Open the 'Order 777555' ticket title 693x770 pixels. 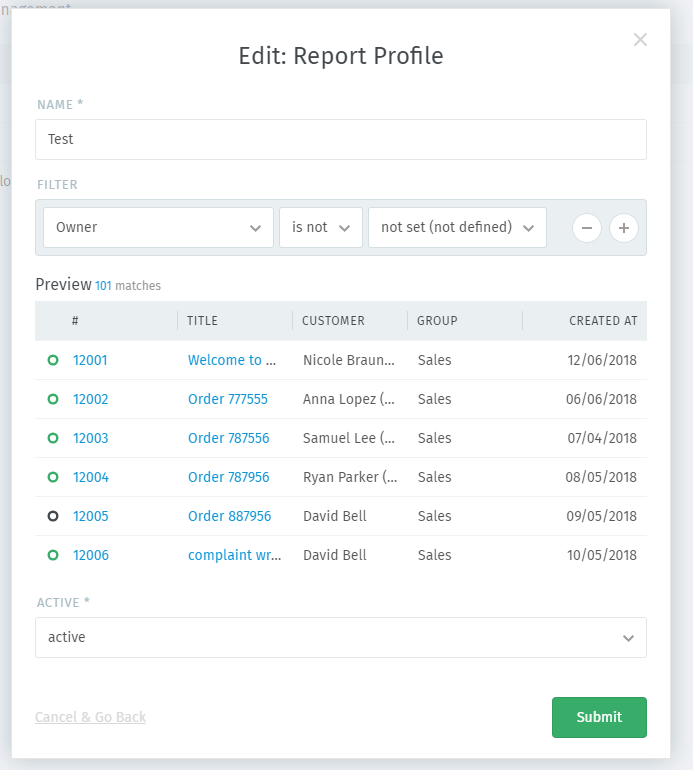(228, 399)
